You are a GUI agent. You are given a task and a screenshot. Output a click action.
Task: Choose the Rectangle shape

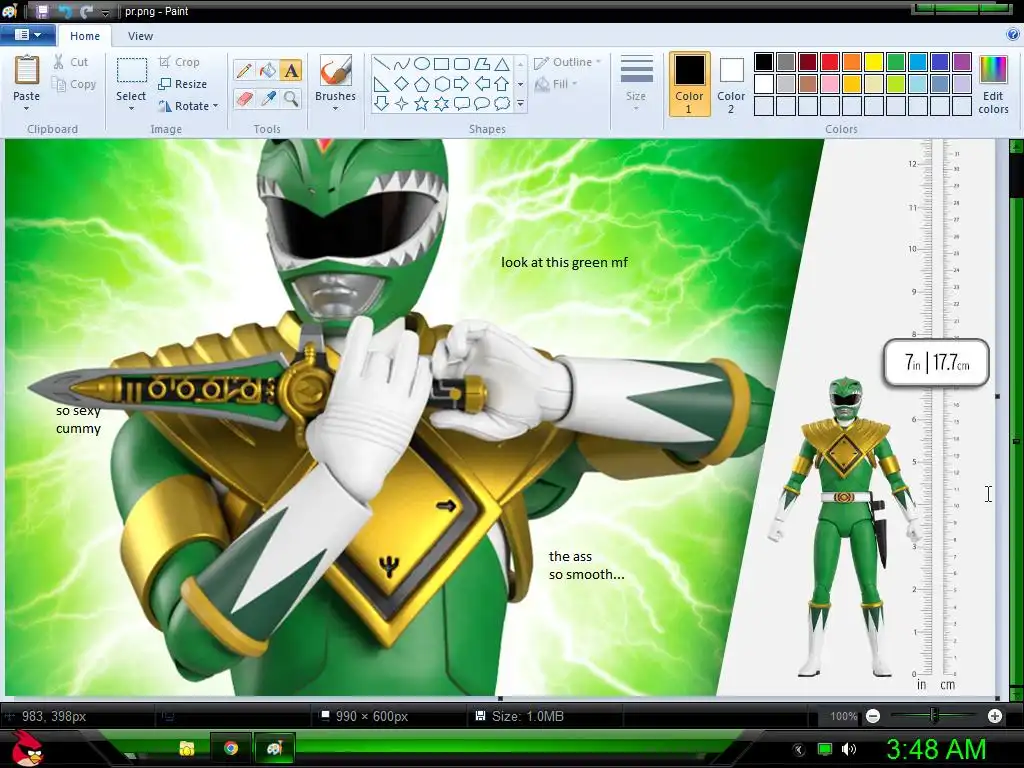pyautogui.click(x=442, y=64)
